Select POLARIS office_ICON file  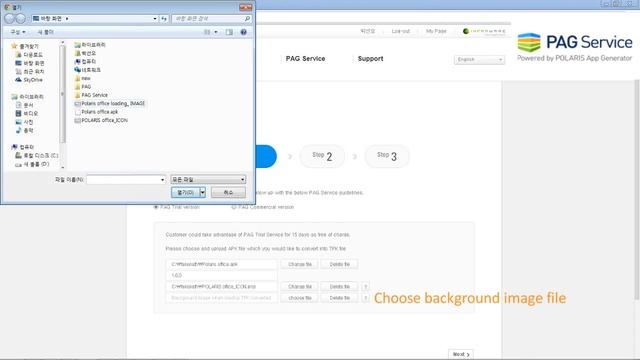coord(101,120)
